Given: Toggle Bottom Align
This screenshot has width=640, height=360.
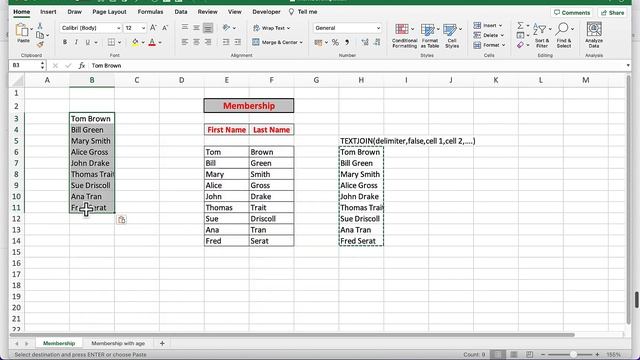Looking at the screenshot, I should [x=208, y=28].
